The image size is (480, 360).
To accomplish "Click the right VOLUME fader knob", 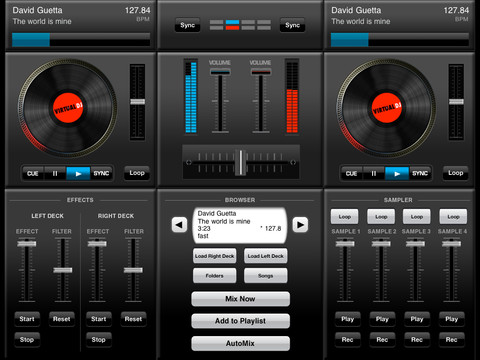I will (x=261, y=72).
